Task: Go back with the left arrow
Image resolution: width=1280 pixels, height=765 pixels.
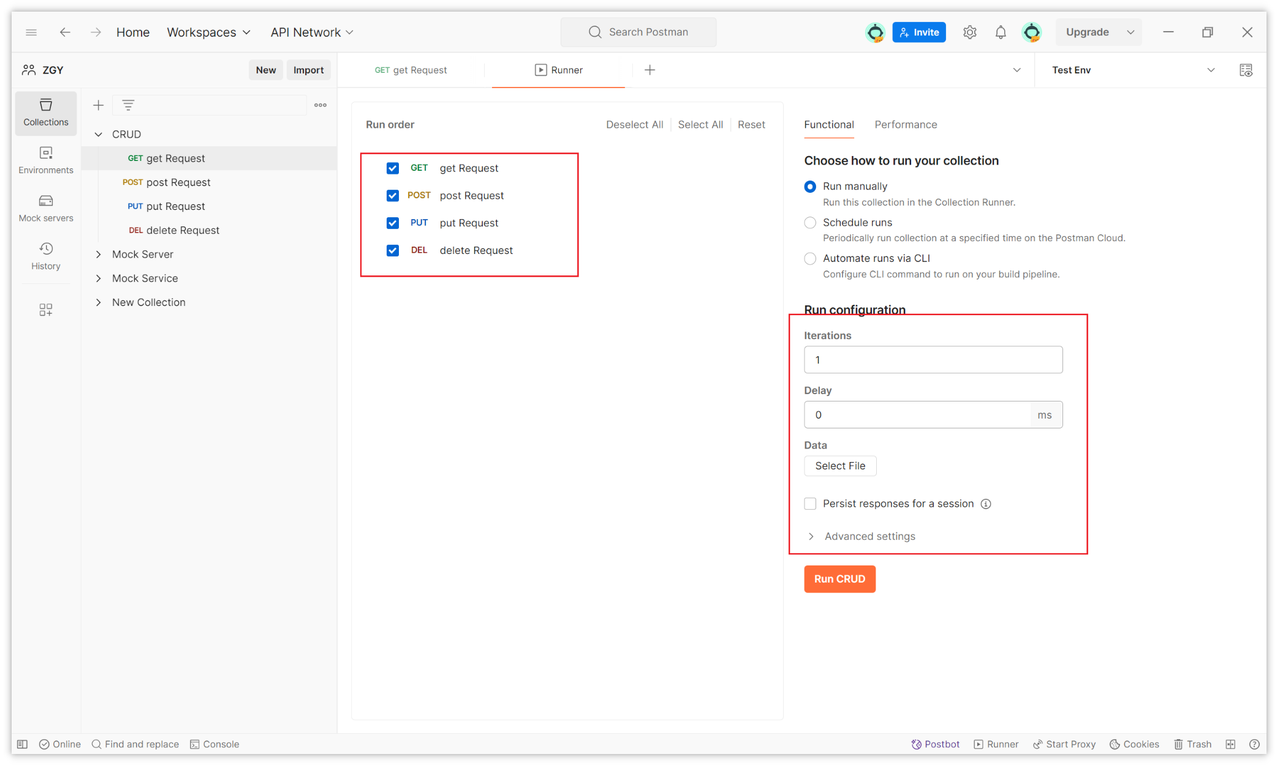Action: 65,32
